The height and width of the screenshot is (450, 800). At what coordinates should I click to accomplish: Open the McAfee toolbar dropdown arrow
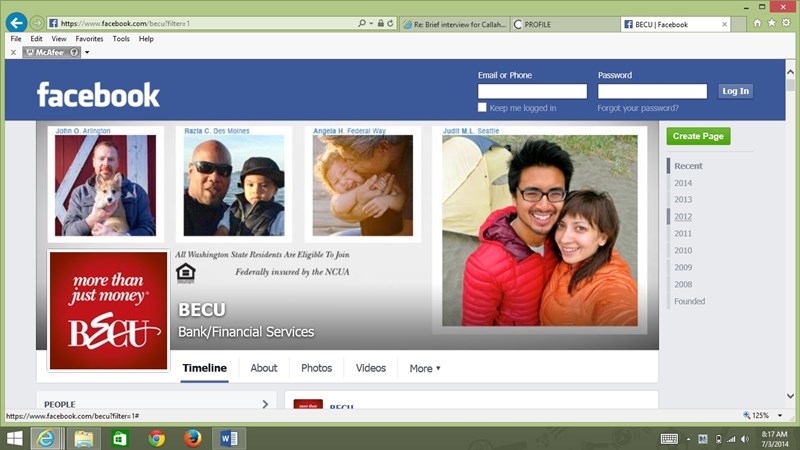click(87, 52)
